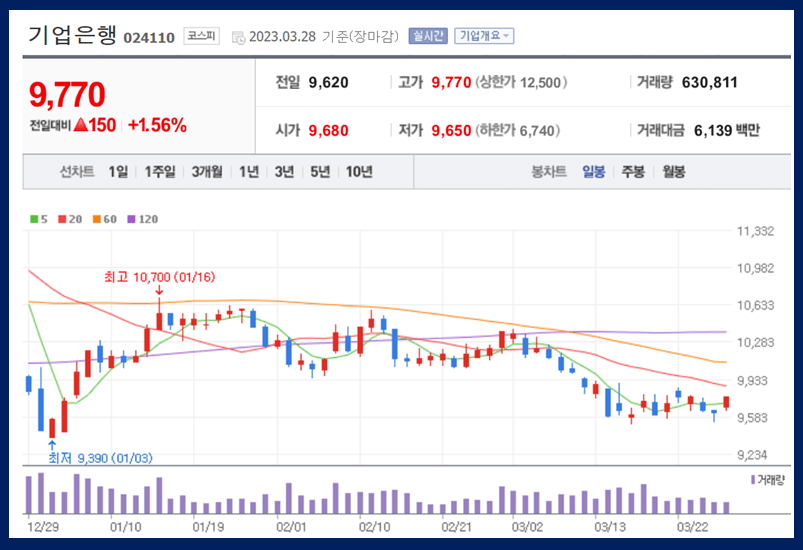803x550 pixels.
Task: Switch to the 일봉 daily candle chart
Action: coord(594,172)
